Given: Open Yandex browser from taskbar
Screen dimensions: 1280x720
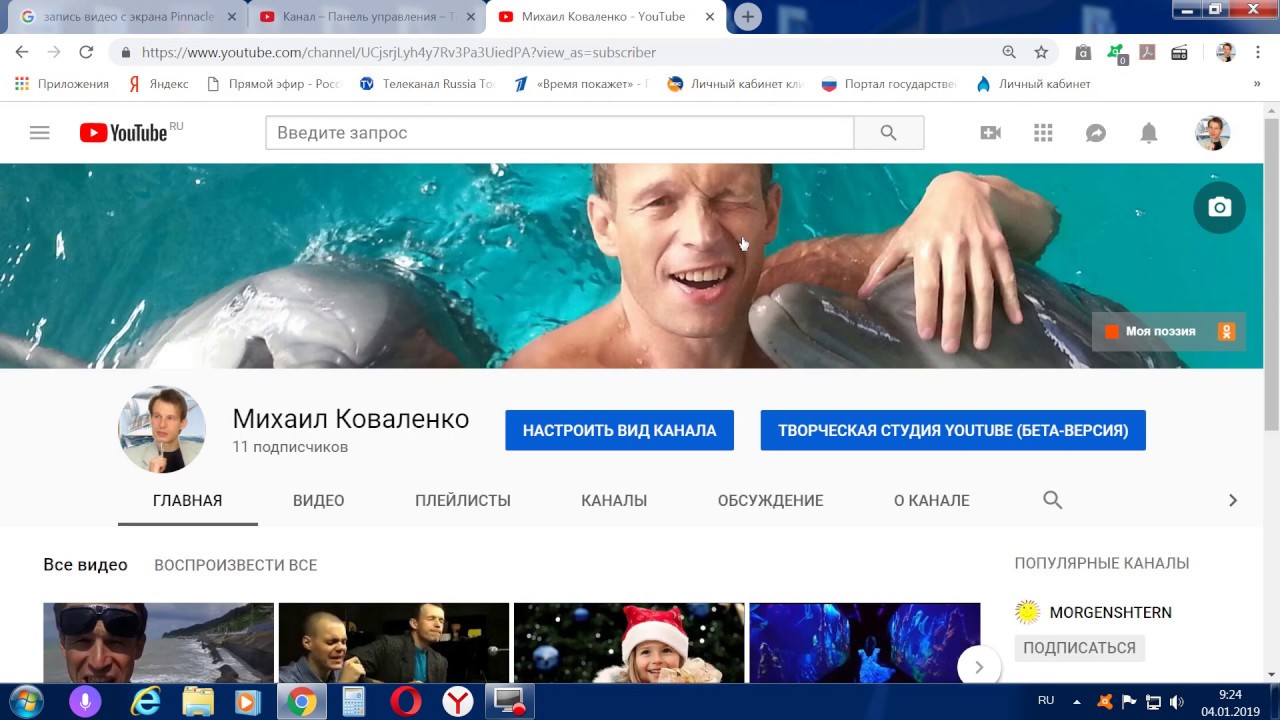Looking at the screenshot, I should pyautogui.click(x=458, y=702).
